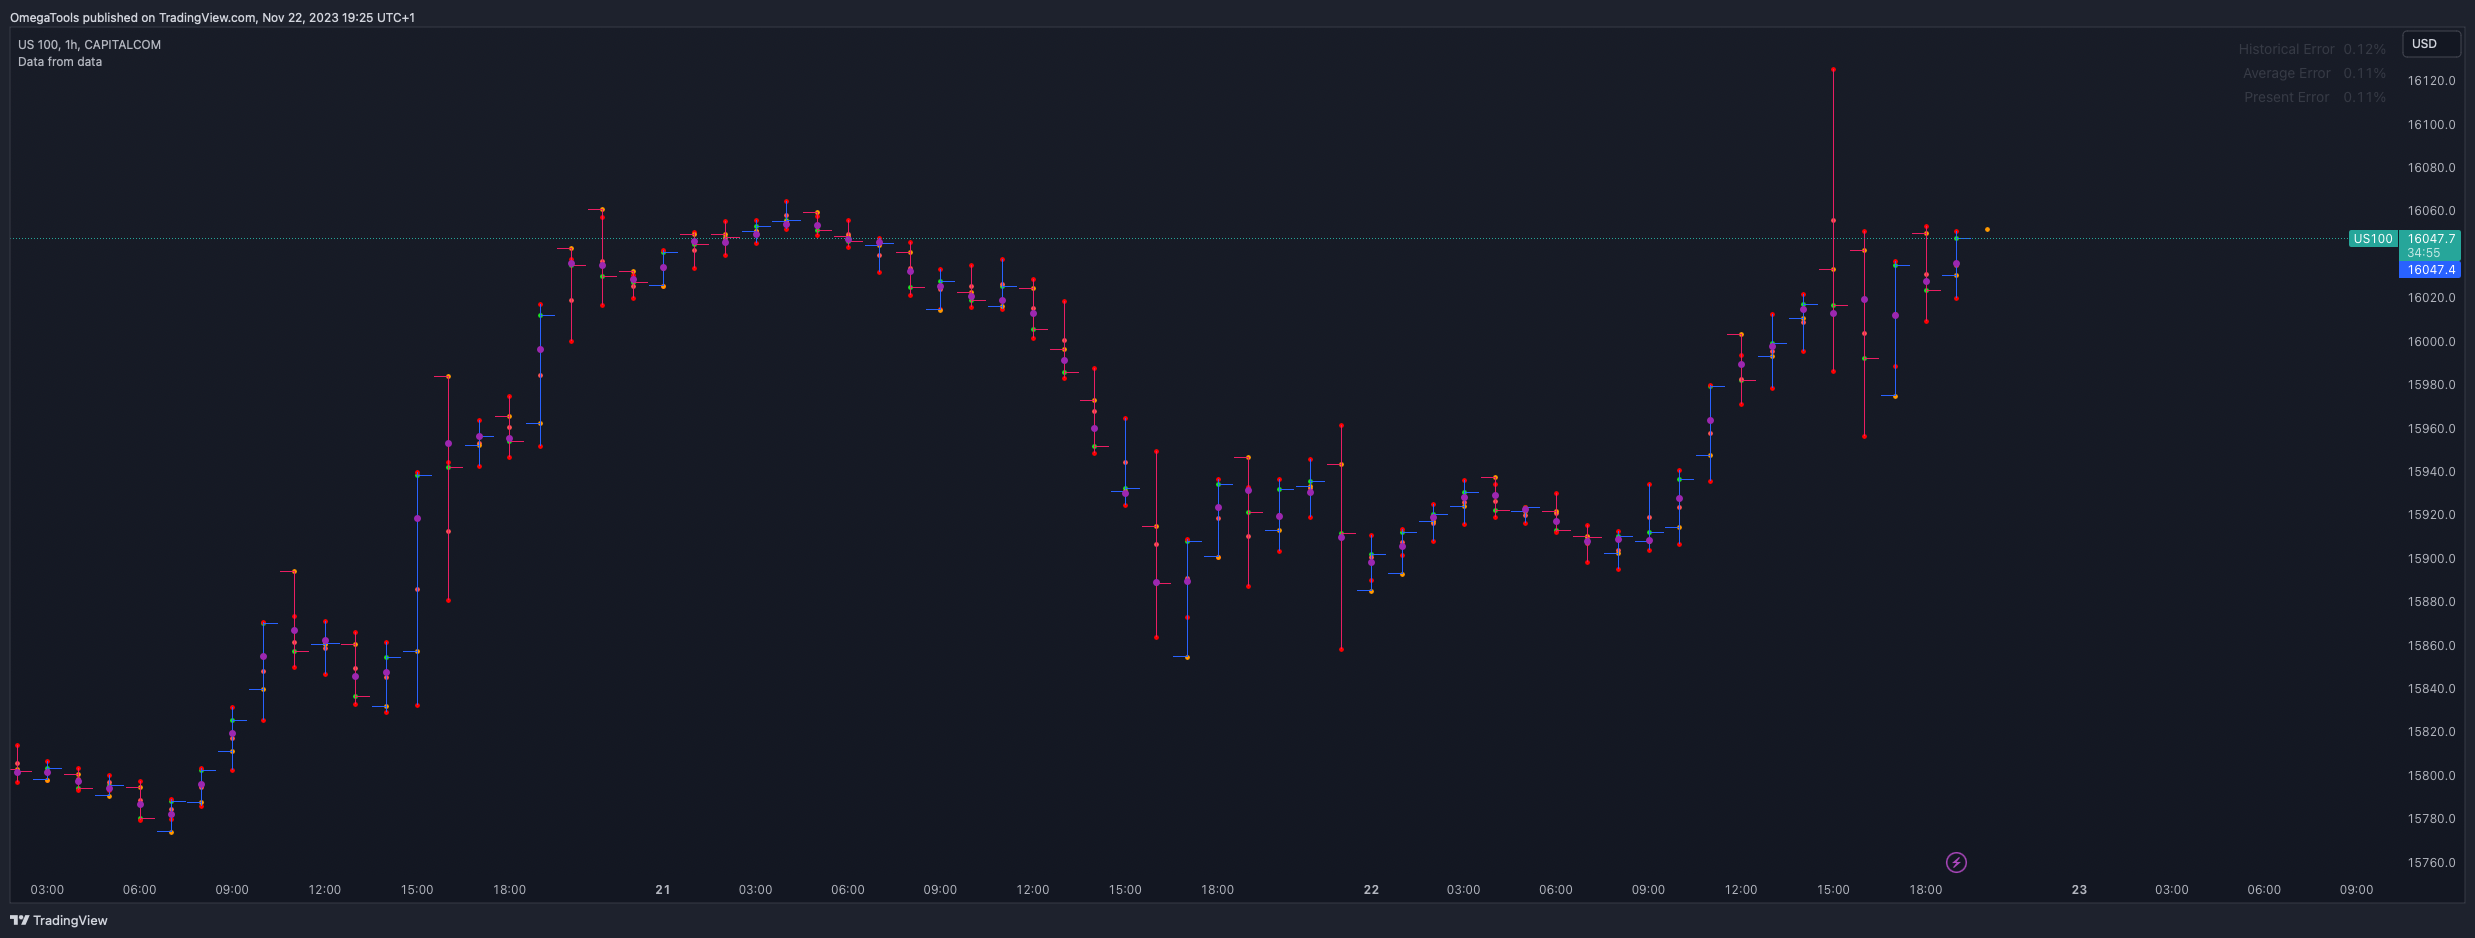Image resolution: width=2475 pixels, height=938 pixels.
Task: Click the purple lightning bolt event icon
Action: (x=1956, y=862)
